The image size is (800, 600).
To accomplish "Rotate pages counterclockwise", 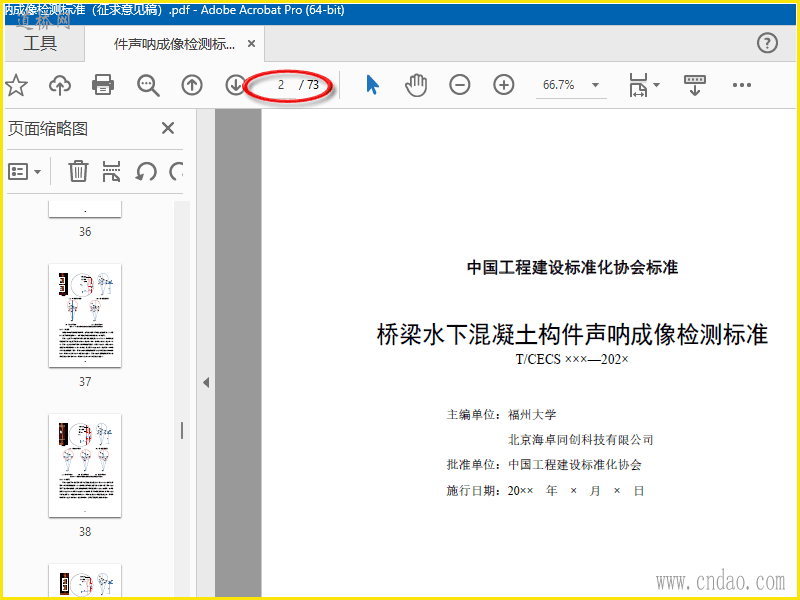I will click(146, 172).
